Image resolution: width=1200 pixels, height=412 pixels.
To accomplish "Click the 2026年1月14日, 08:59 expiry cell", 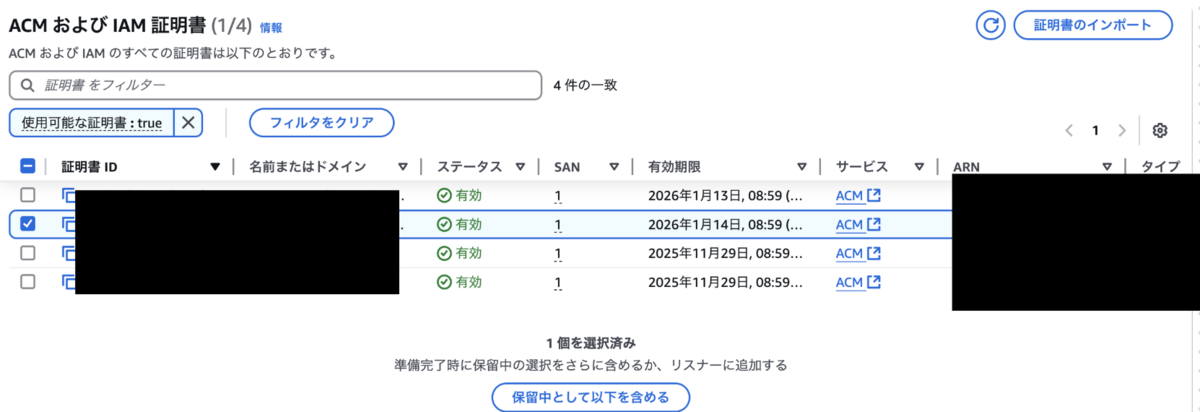I will (725, 224).
